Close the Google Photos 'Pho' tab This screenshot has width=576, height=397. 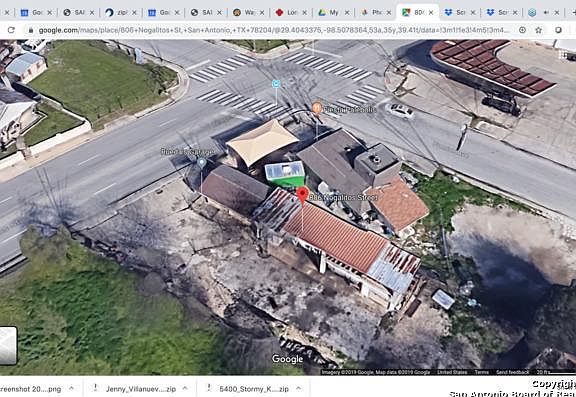[x=389, y=12]
